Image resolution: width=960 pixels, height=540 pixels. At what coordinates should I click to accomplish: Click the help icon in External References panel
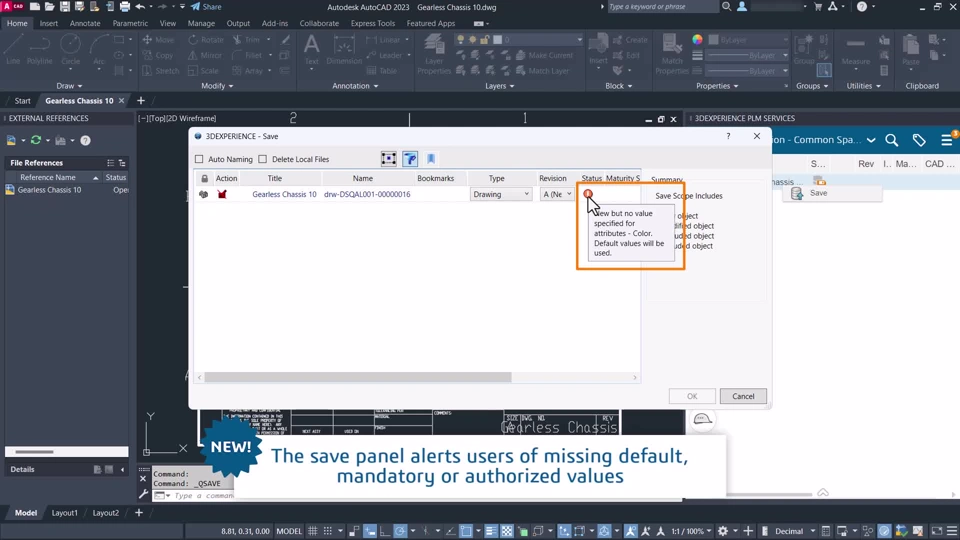point(86,140)
